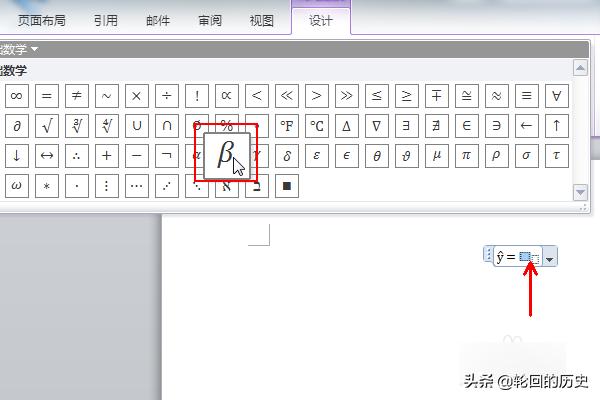
Task: Insert the there-exists symbol
Action: (x=407, y=126)
